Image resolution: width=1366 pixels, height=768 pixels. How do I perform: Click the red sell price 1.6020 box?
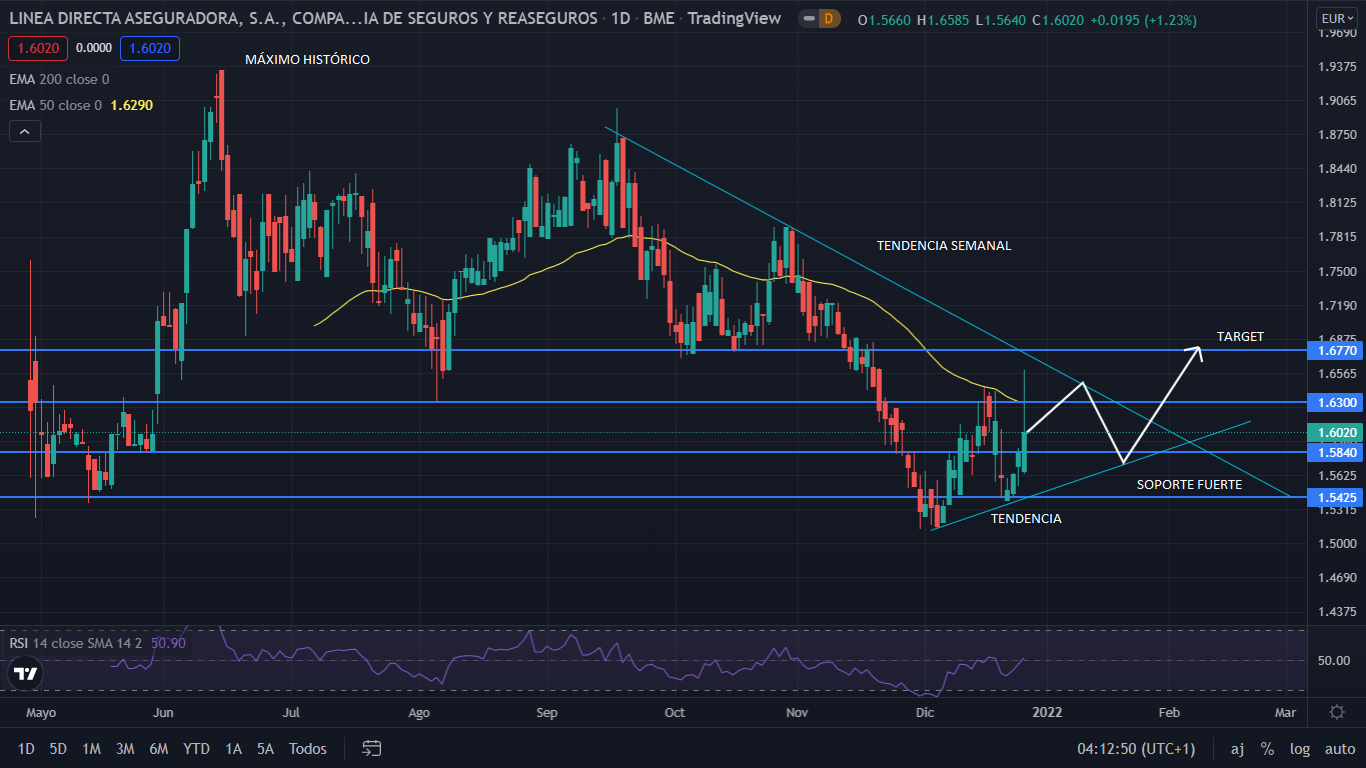pos(35,47)
